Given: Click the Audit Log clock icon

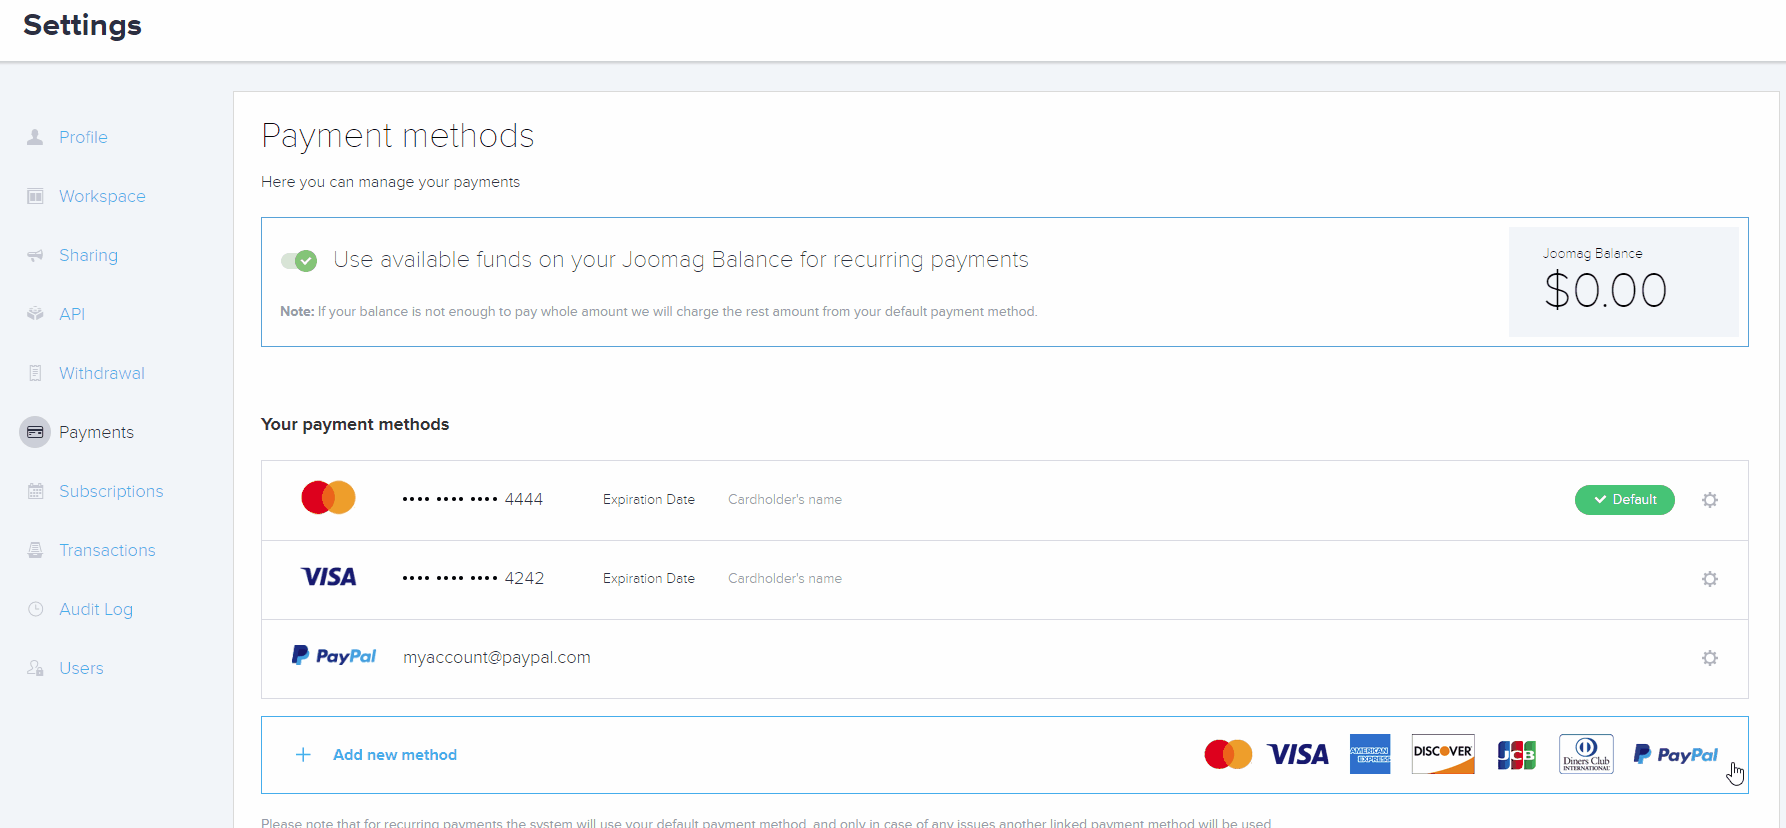Looking at the screenshot, I should click(x=35, y=609).
